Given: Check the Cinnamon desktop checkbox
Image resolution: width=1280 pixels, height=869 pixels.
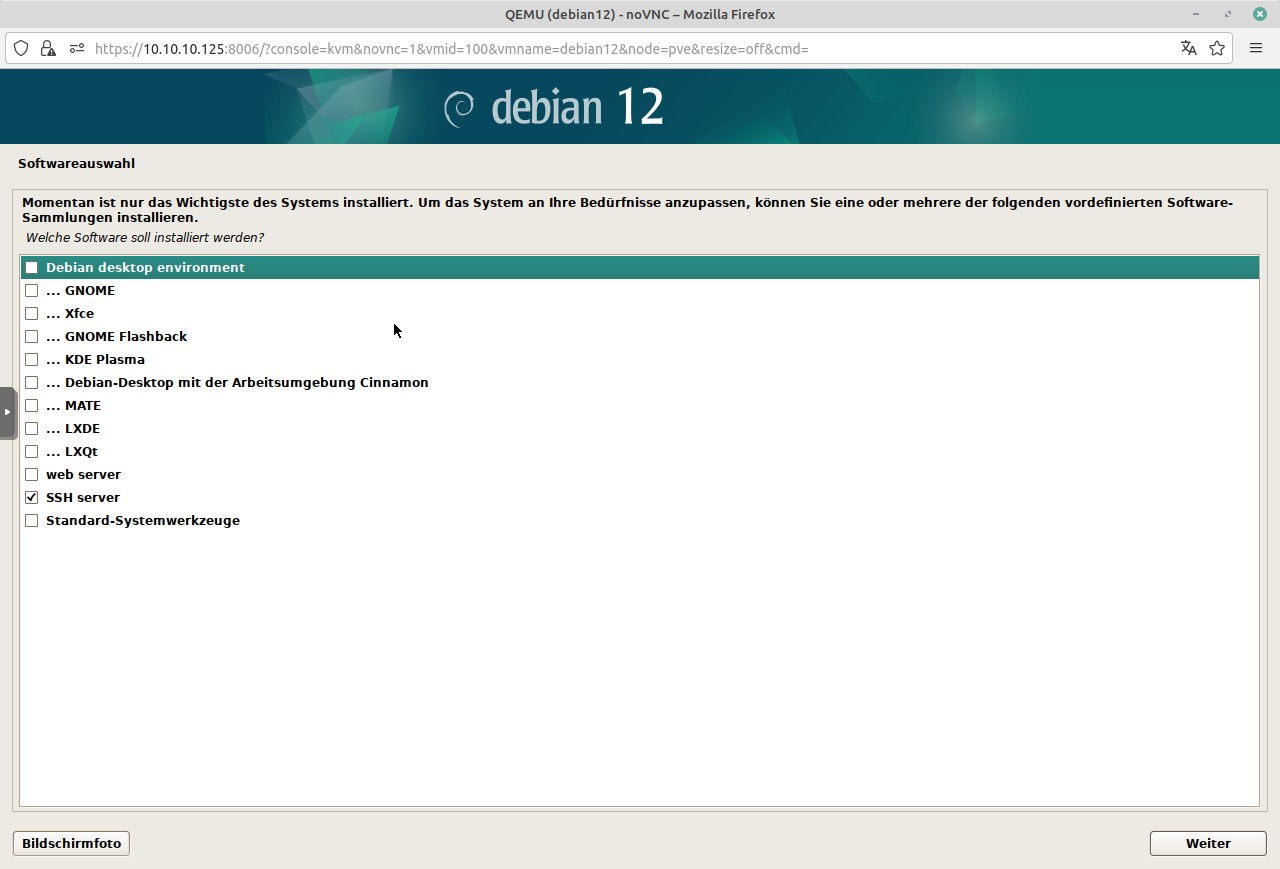Looking at the screenshot, I should point(32,383).
